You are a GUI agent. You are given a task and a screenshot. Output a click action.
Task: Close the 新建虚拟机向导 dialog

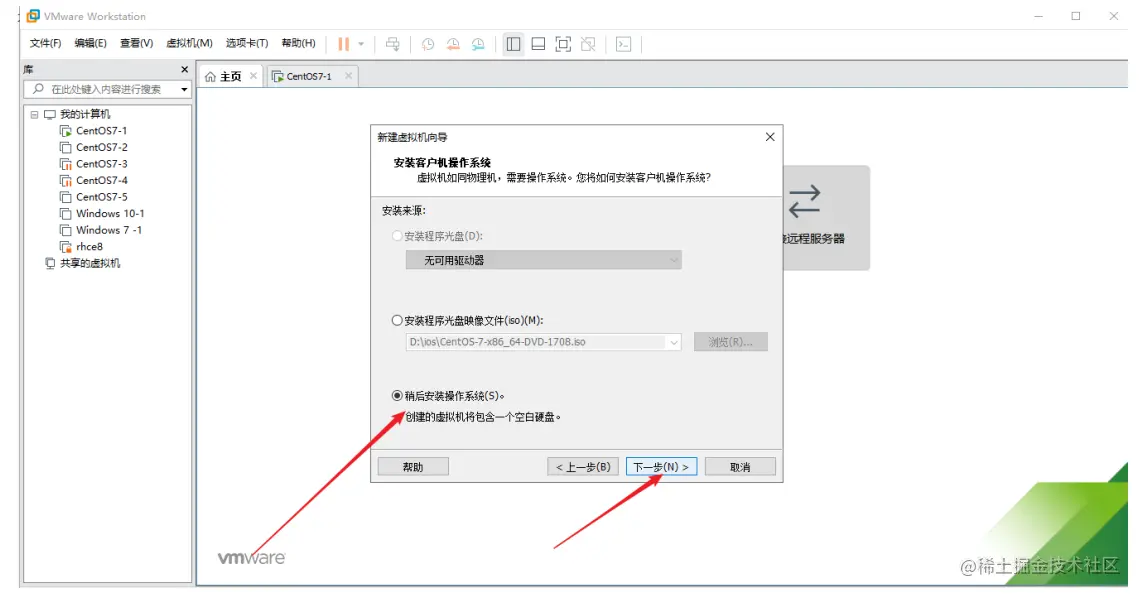point(770,137)
